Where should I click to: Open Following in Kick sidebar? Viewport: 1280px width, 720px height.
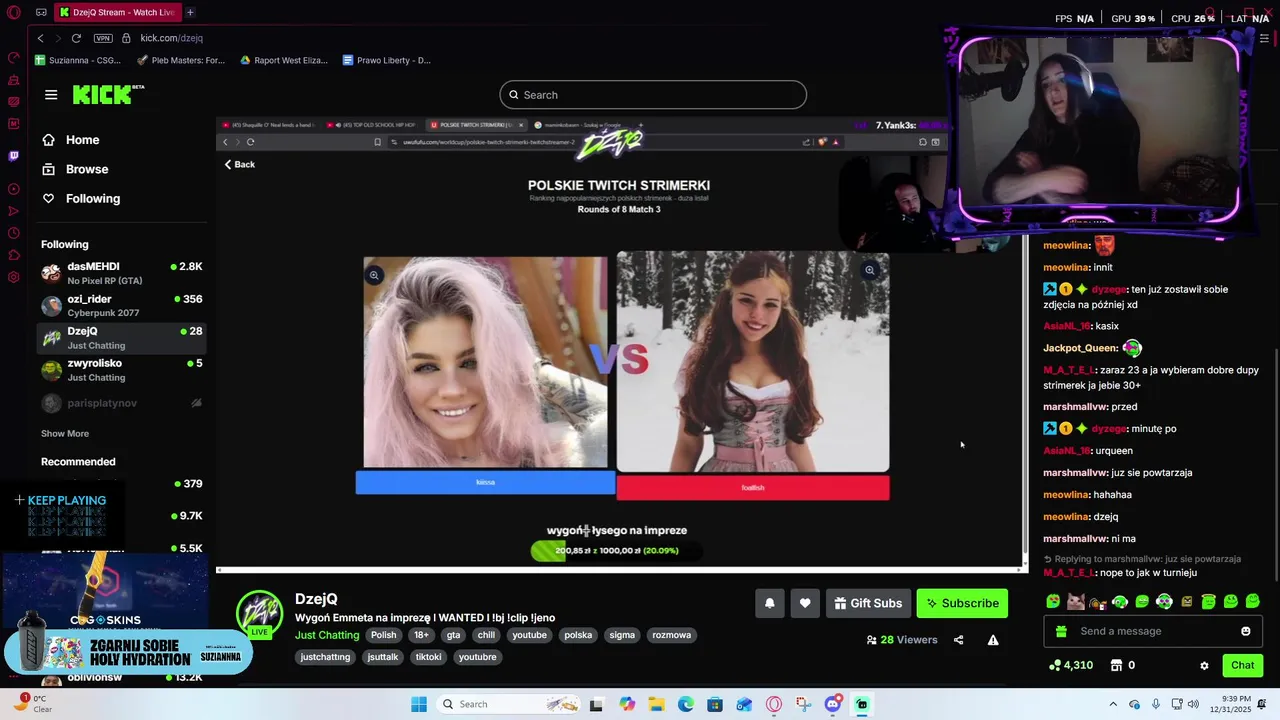[82, 198]
